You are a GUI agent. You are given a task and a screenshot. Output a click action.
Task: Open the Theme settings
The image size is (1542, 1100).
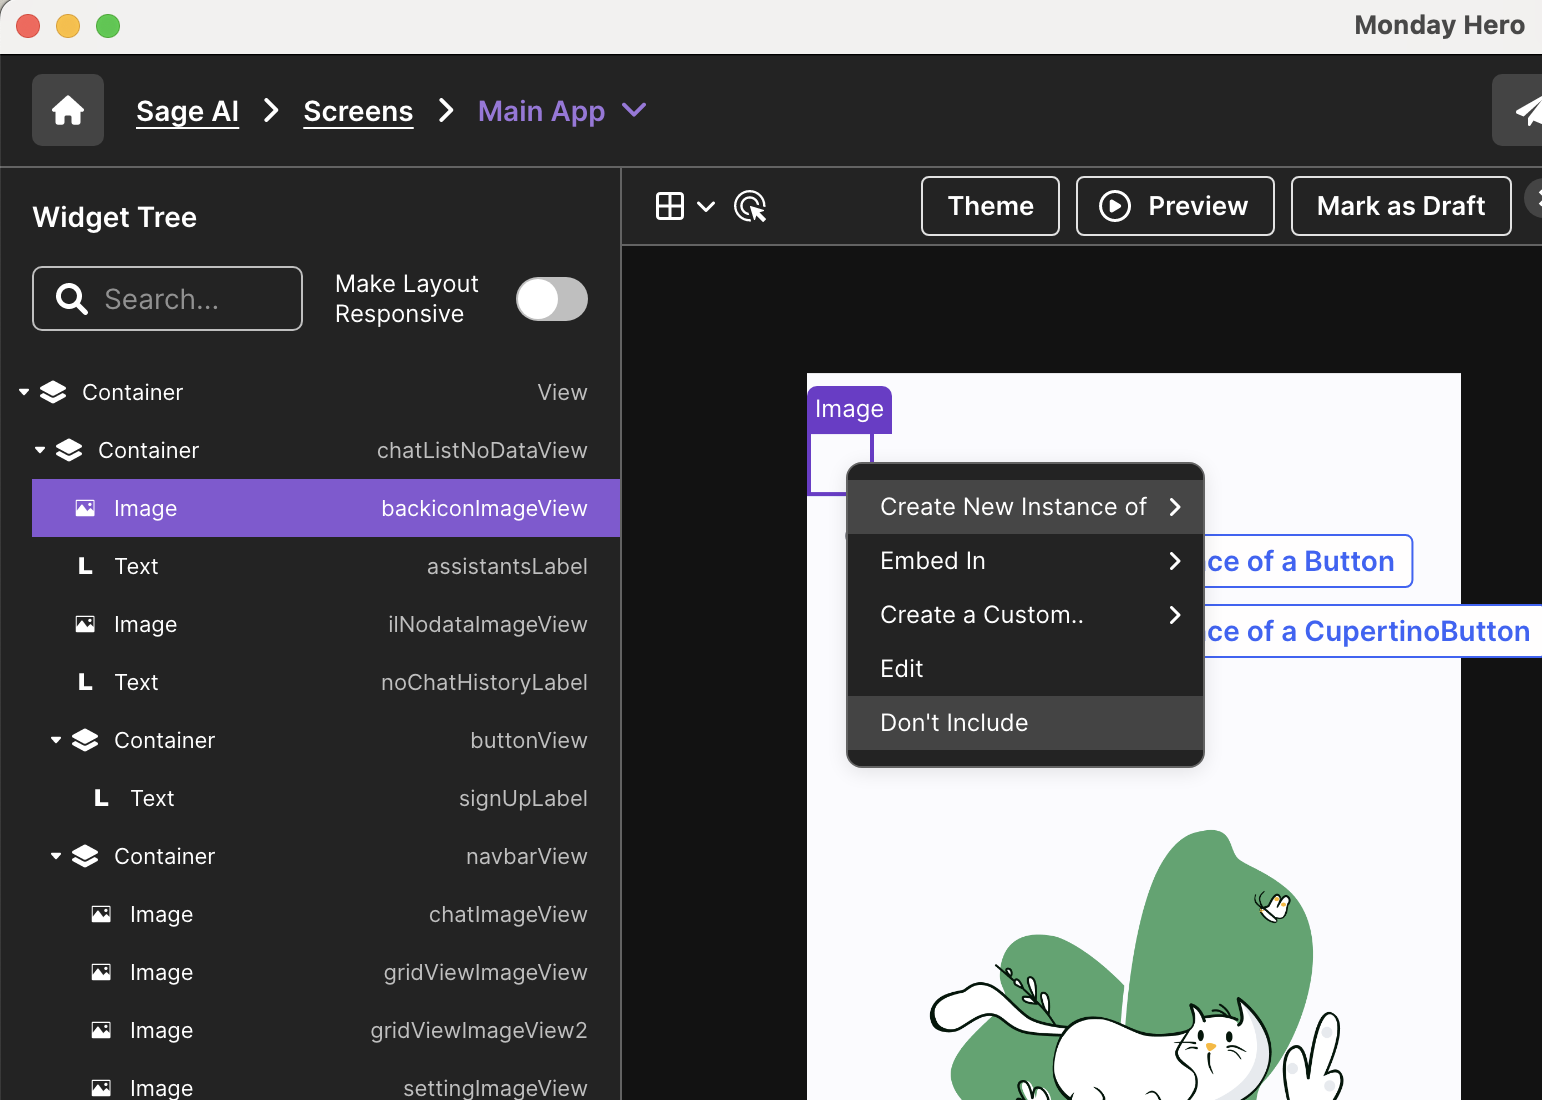point(989,206)
